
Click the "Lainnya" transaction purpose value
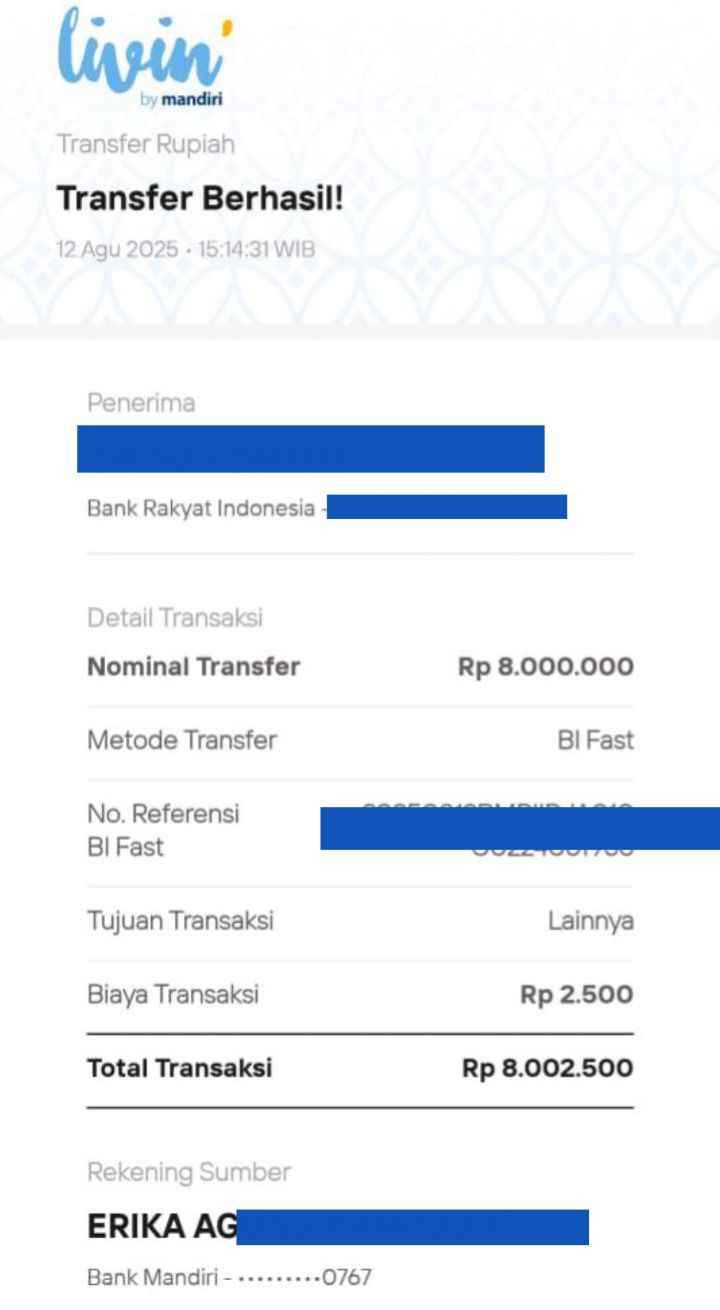click(x=590, y=921)
